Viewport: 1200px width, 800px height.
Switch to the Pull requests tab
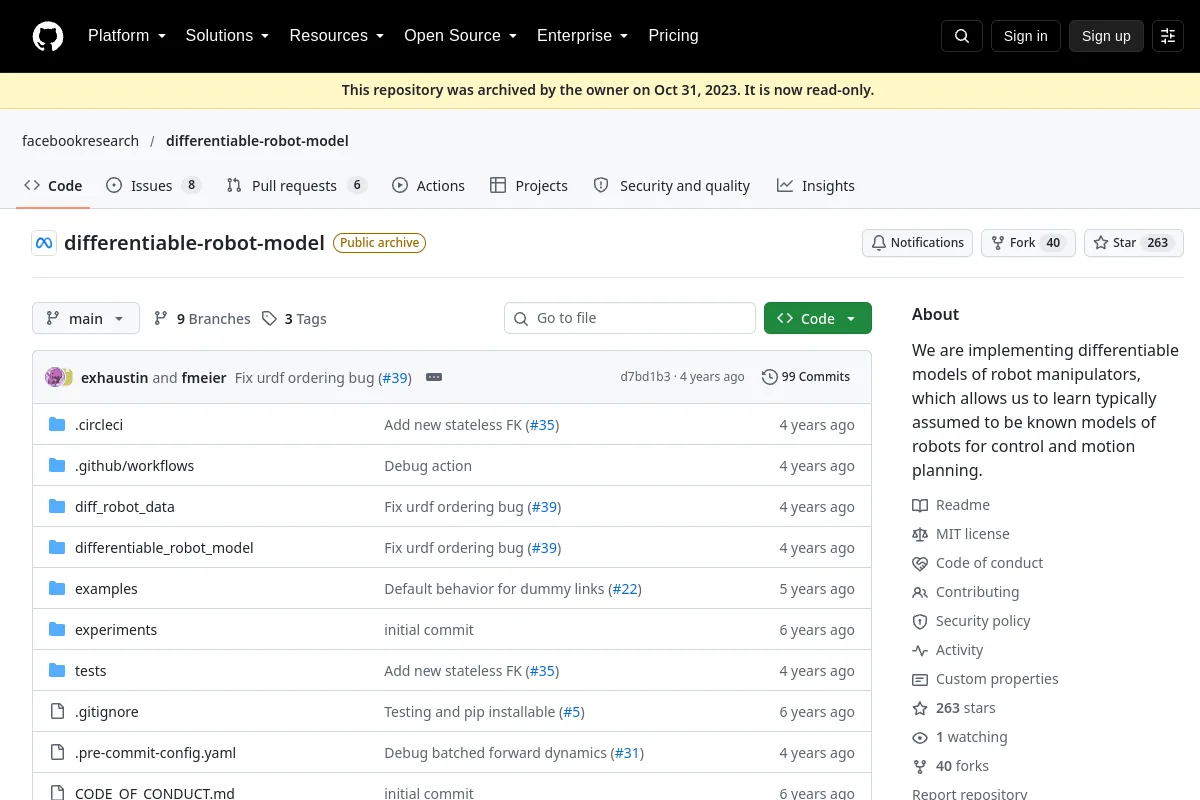297,186
